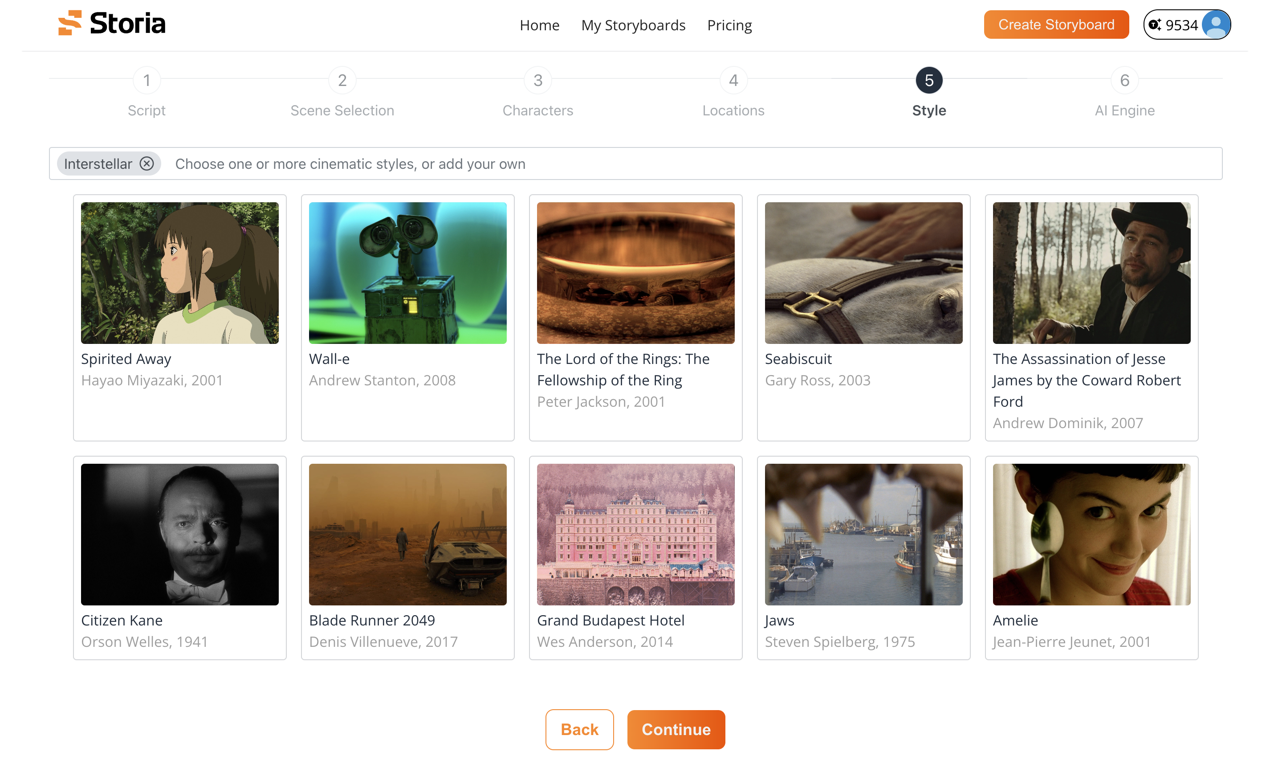Open the Pricing page
The height and width of the screenshot is (760, 1270).
[x=729, y=25]
